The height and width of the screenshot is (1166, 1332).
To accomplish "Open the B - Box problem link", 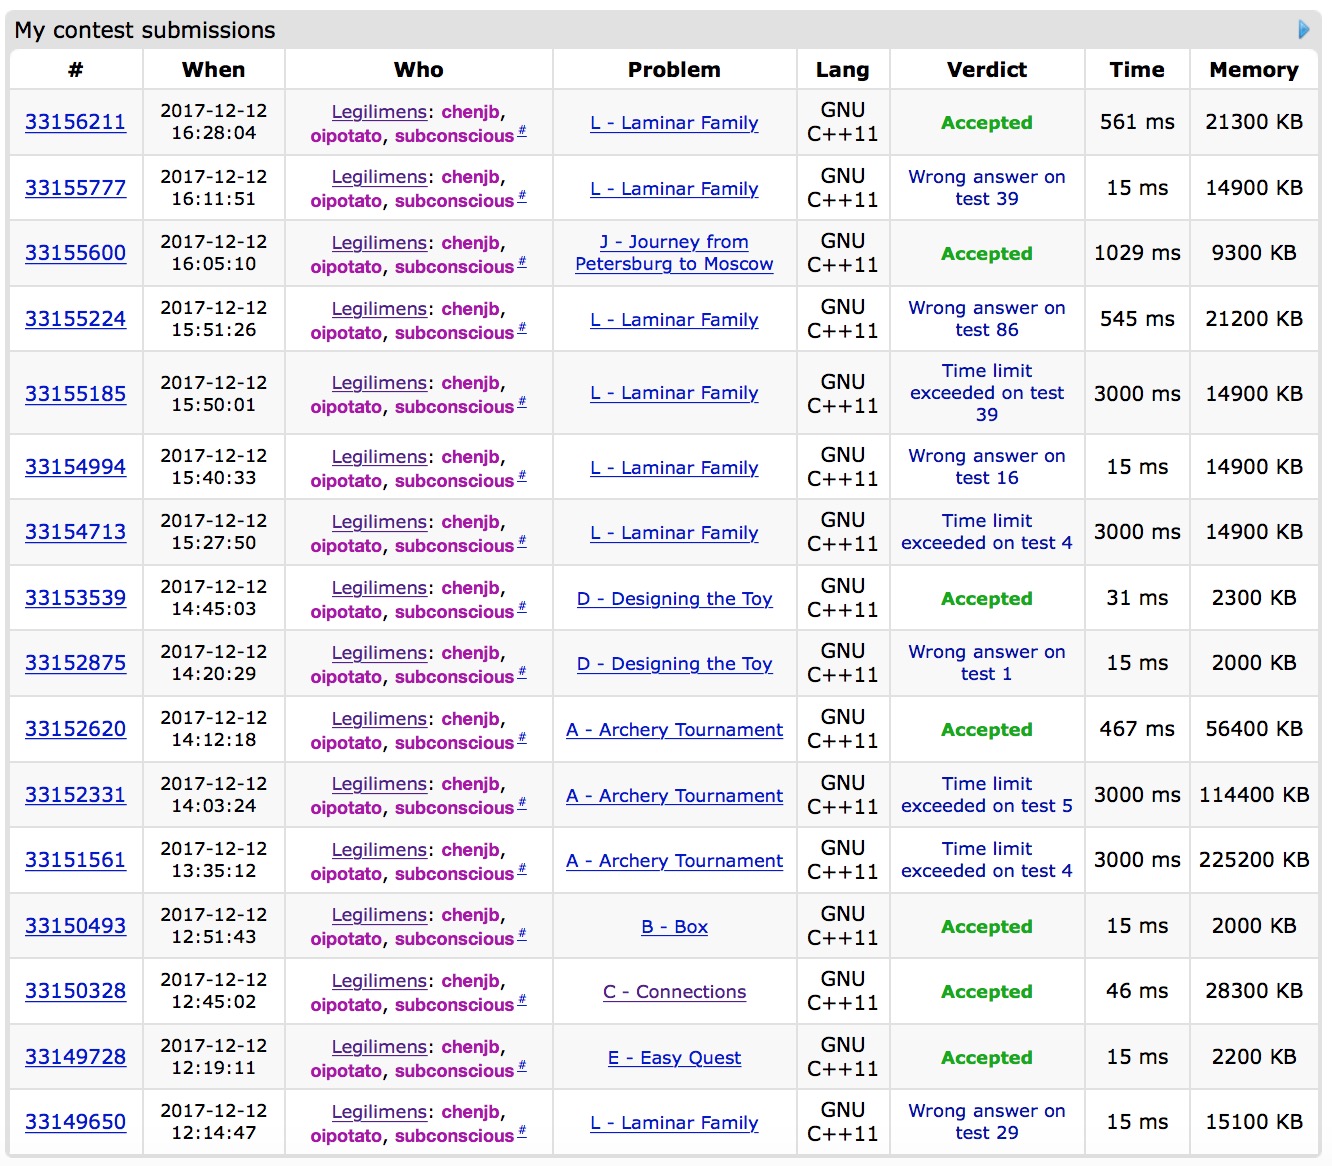I will [674, 927].
